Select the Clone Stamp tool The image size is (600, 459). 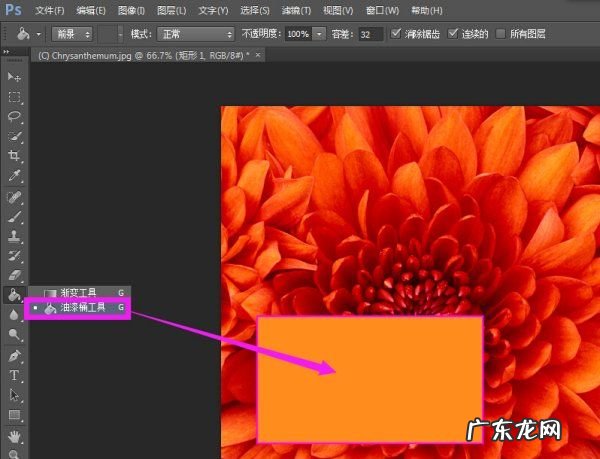point(14,236)
